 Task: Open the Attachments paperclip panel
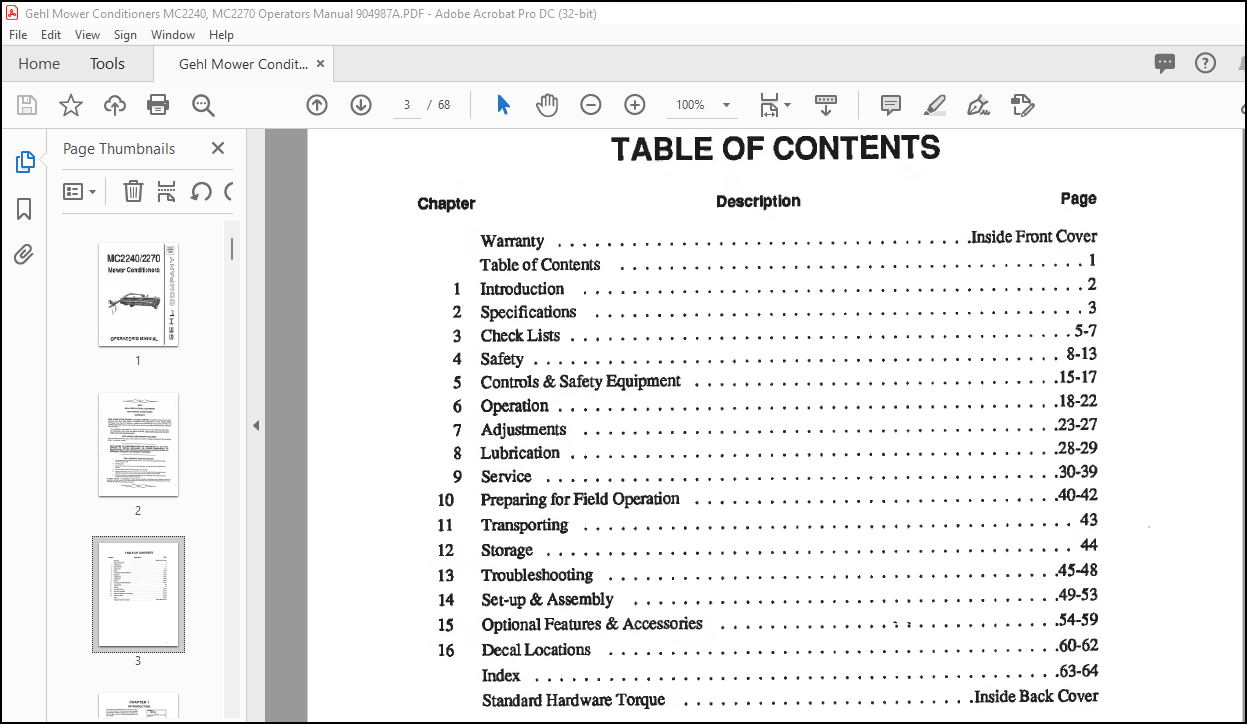pos(25,255)
